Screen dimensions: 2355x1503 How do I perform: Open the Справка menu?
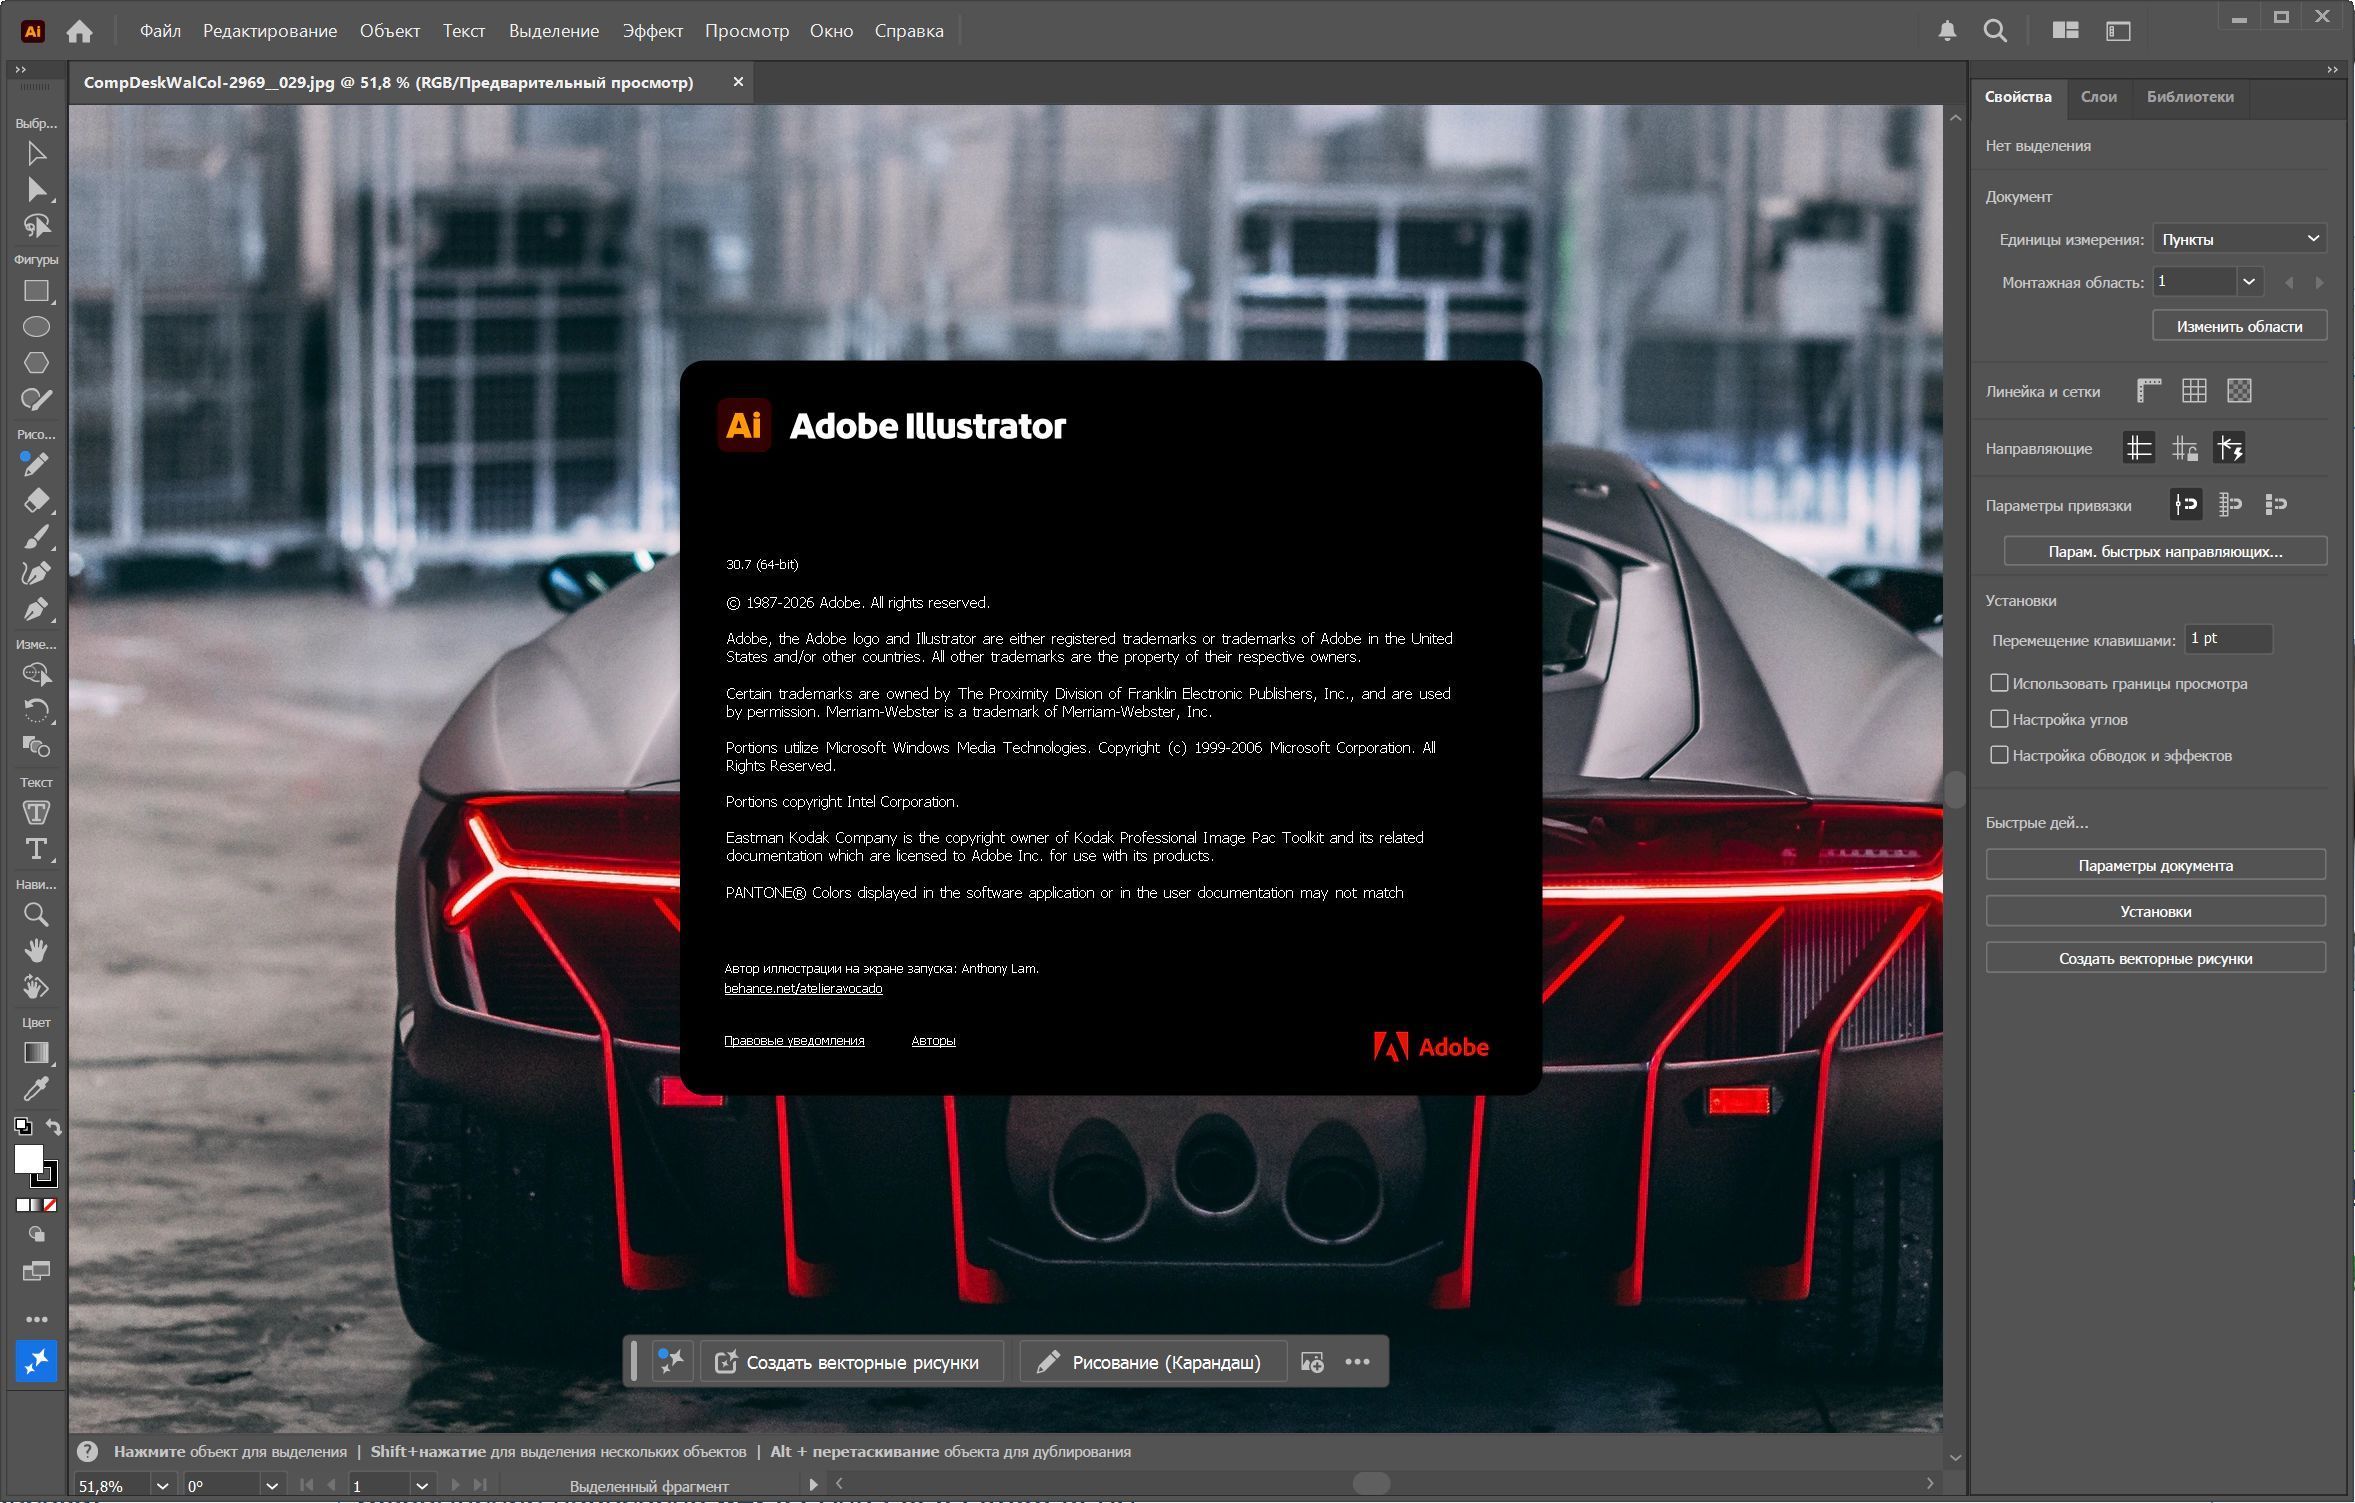[x=909, y=31]
